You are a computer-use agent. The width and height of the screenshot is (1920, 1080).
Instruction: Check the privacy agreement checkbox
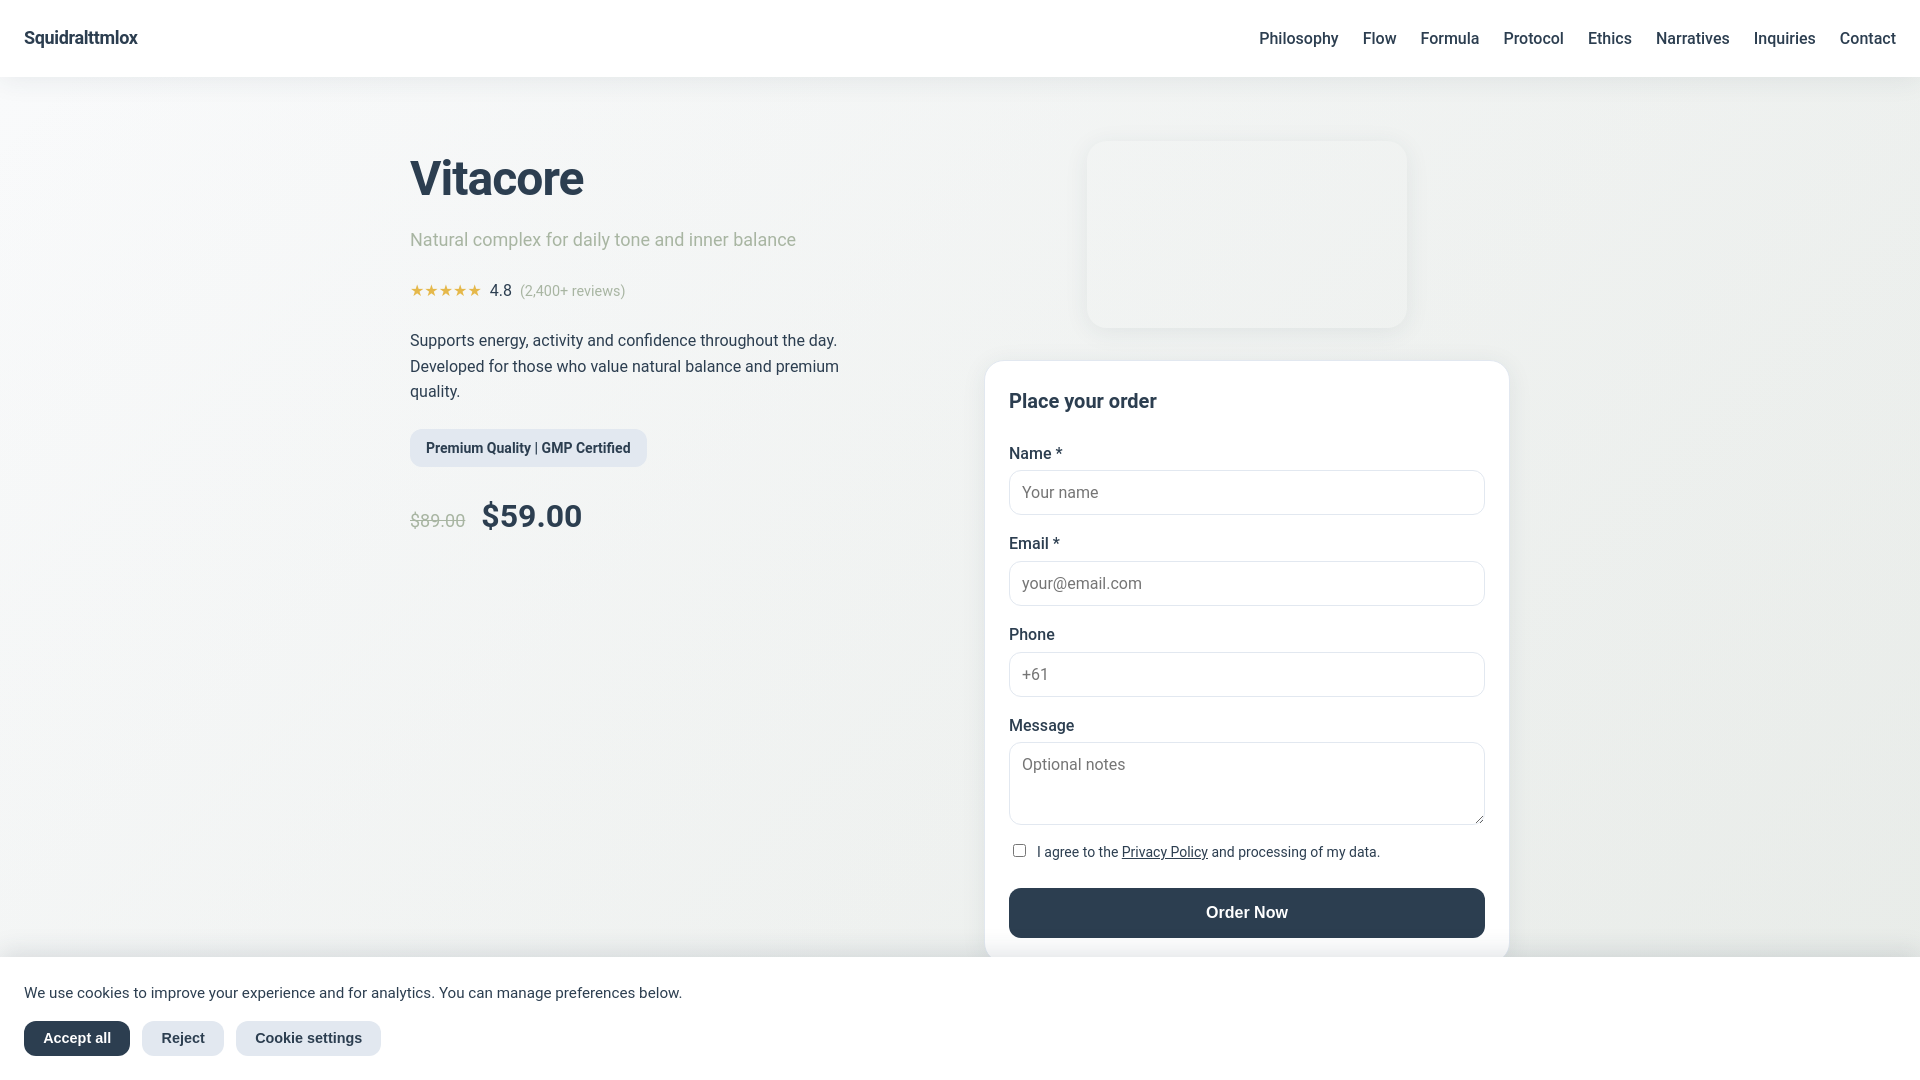point(1019,851)
